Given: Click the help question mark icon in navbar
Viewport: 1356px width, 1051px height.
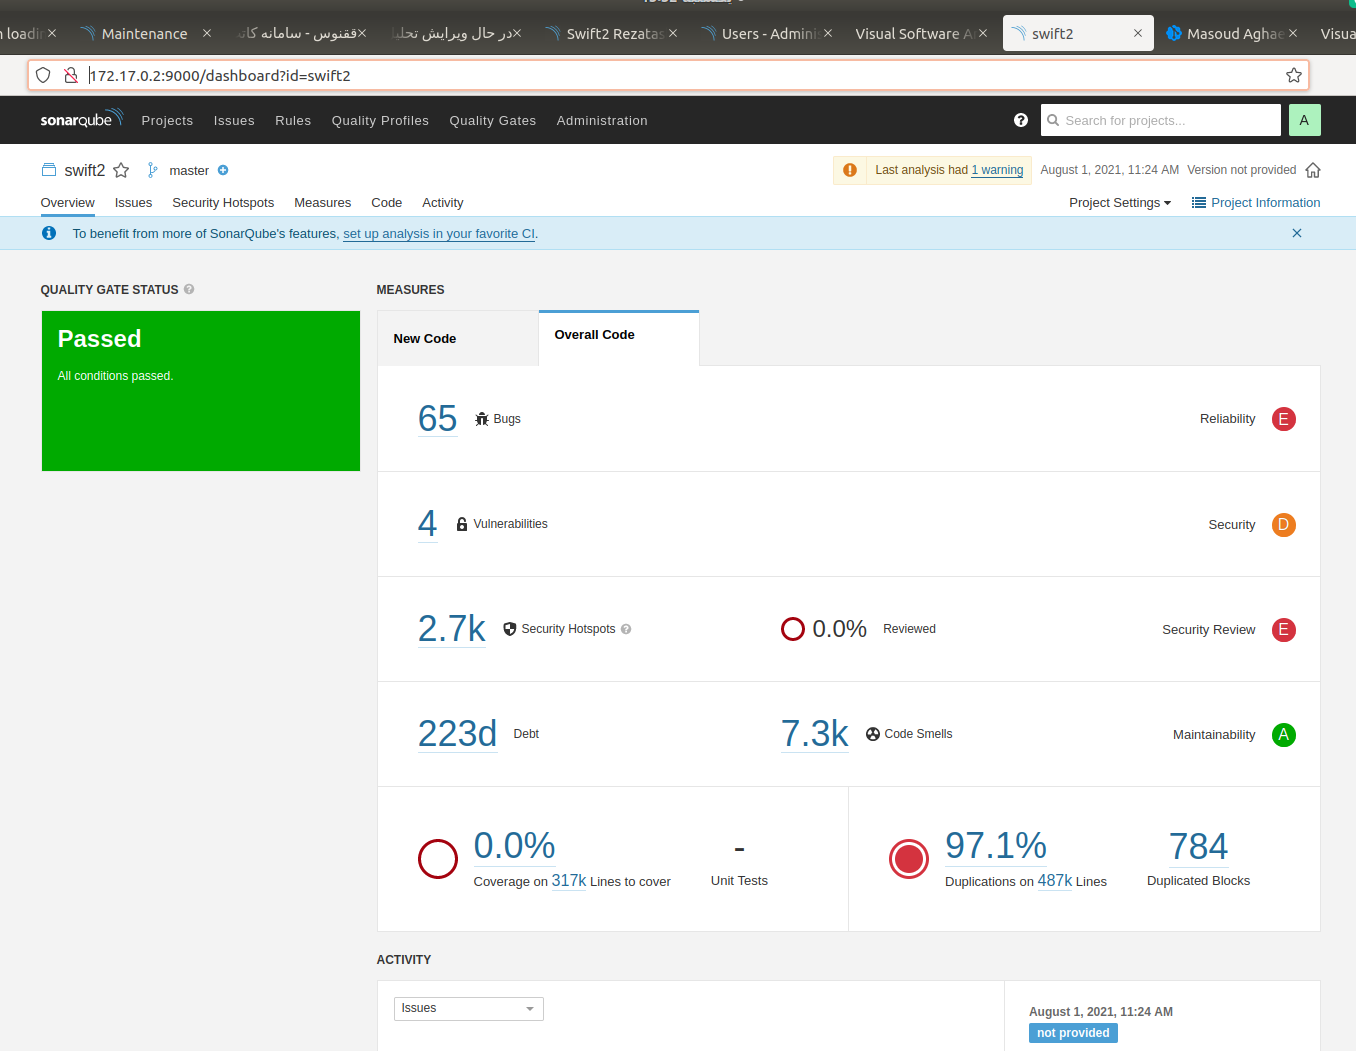Looking at the screenshot, I should 1020,120.
